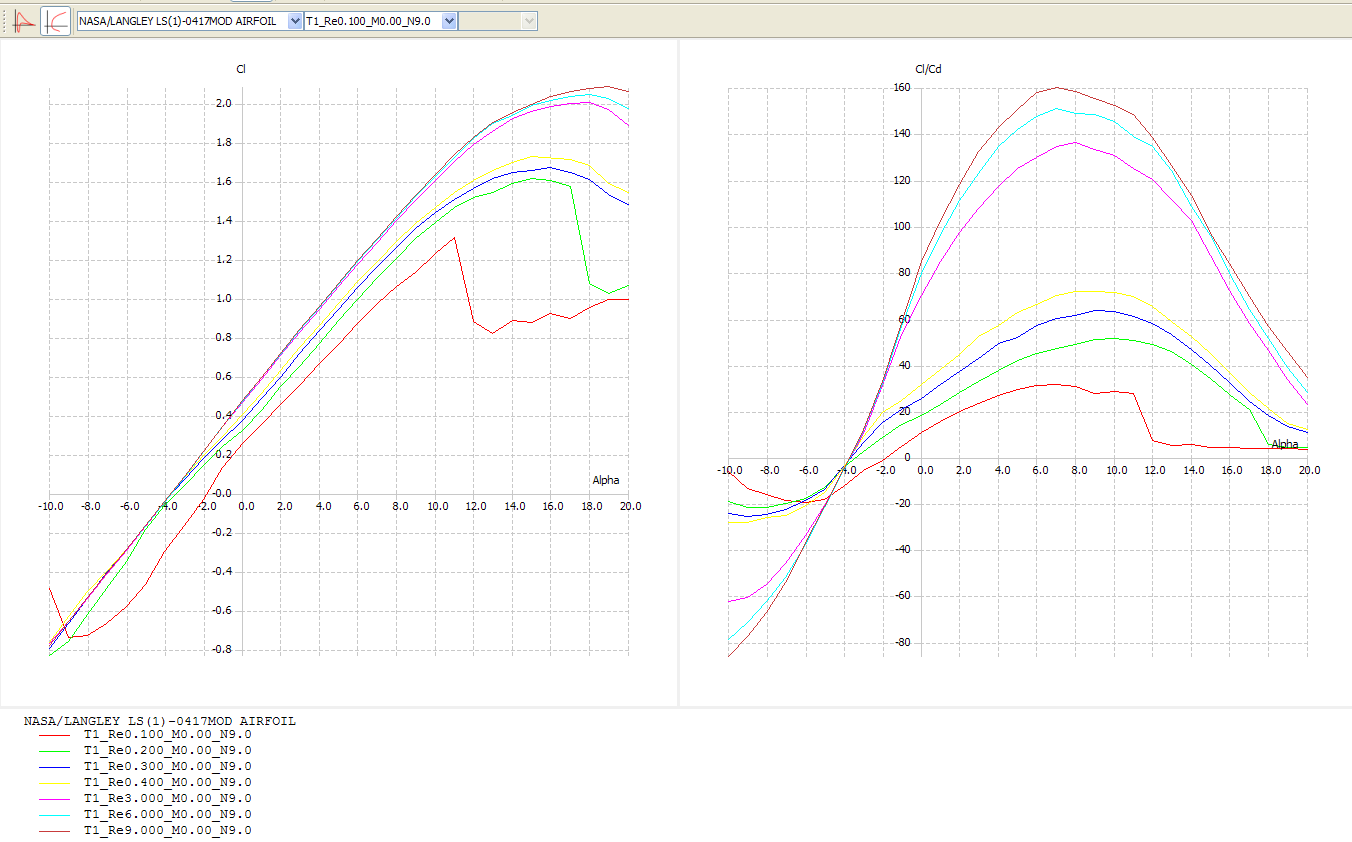
Task: Select the polar view toolbar icon
Action: (56, 21)
